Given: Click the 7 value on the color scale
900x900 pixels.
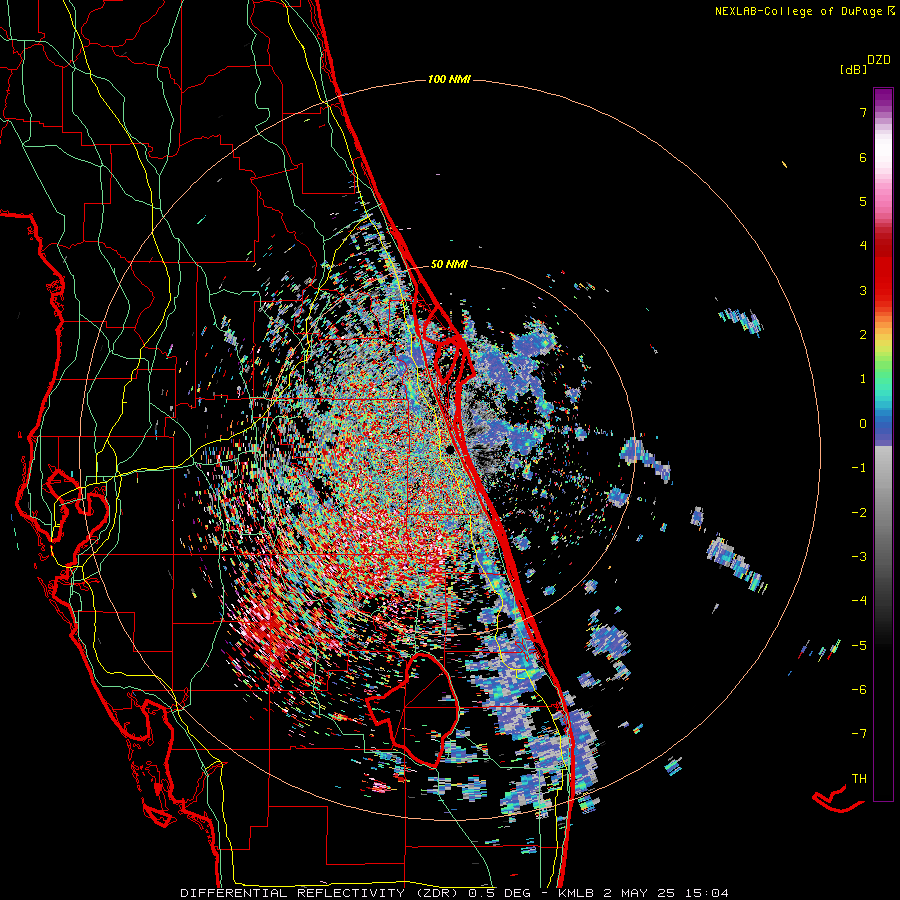Looking at the screenshot, I should [863, 112].
